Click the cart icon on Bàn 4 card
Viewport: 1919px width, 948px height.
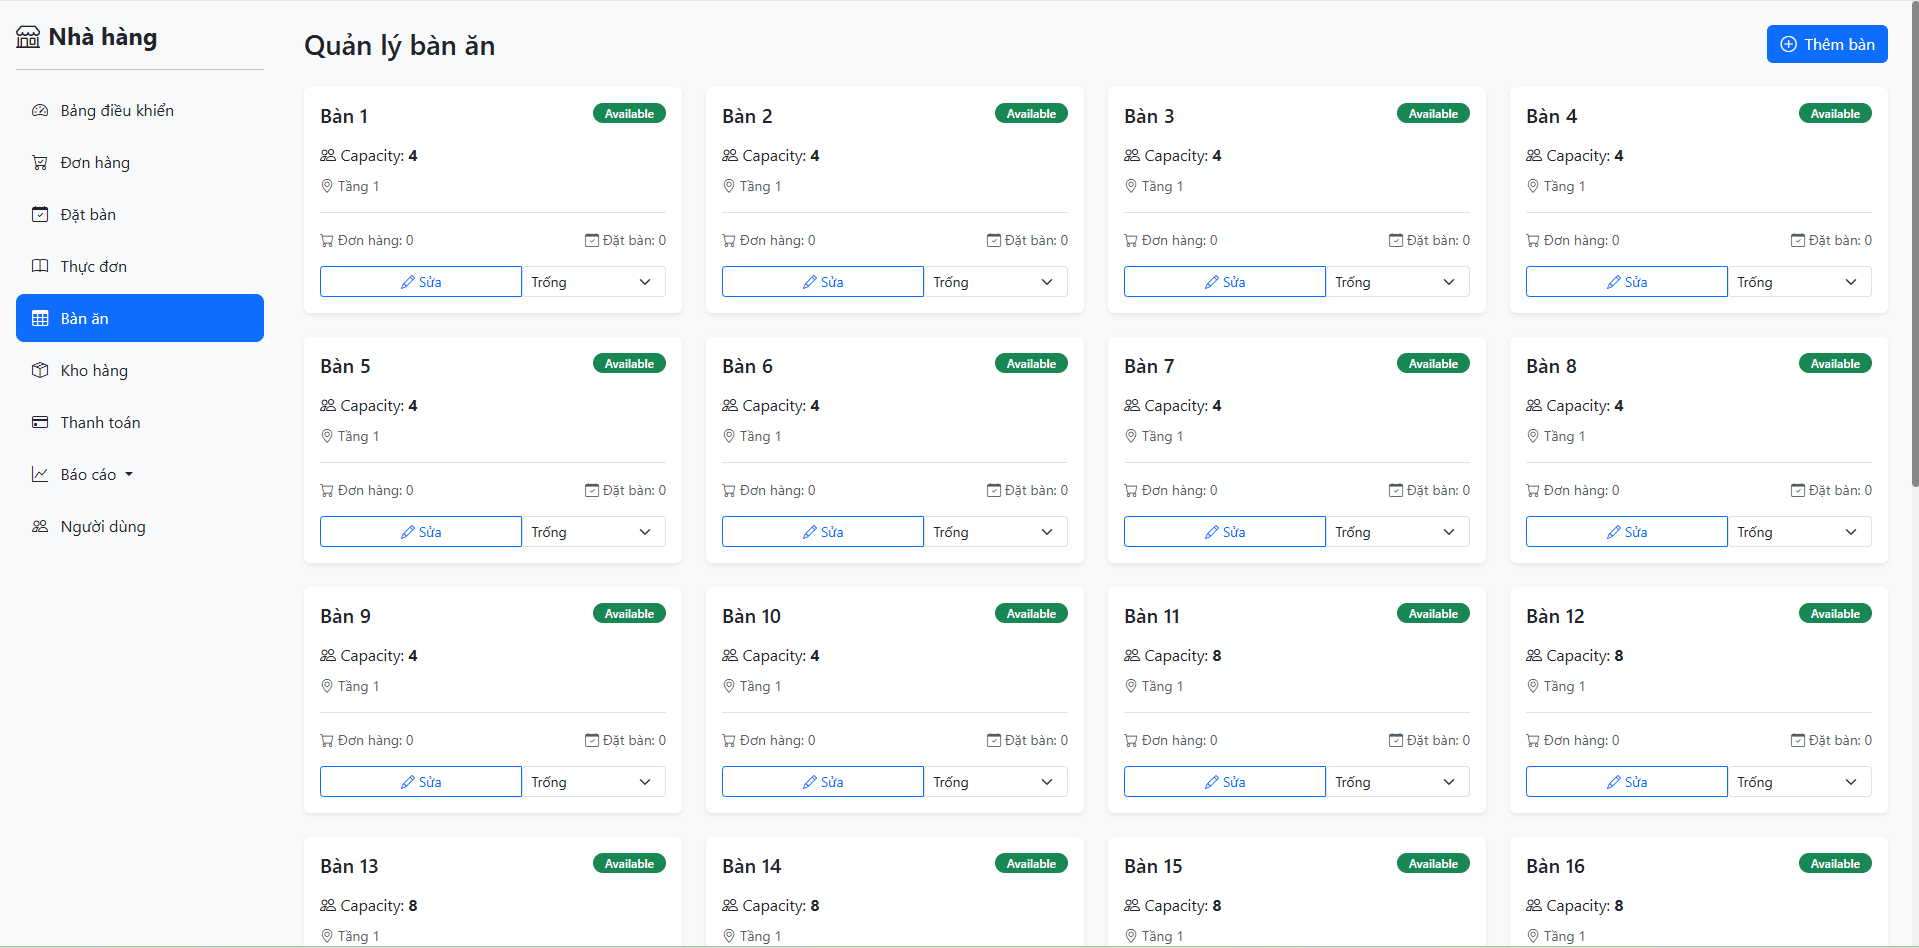tap(1533, 240)
